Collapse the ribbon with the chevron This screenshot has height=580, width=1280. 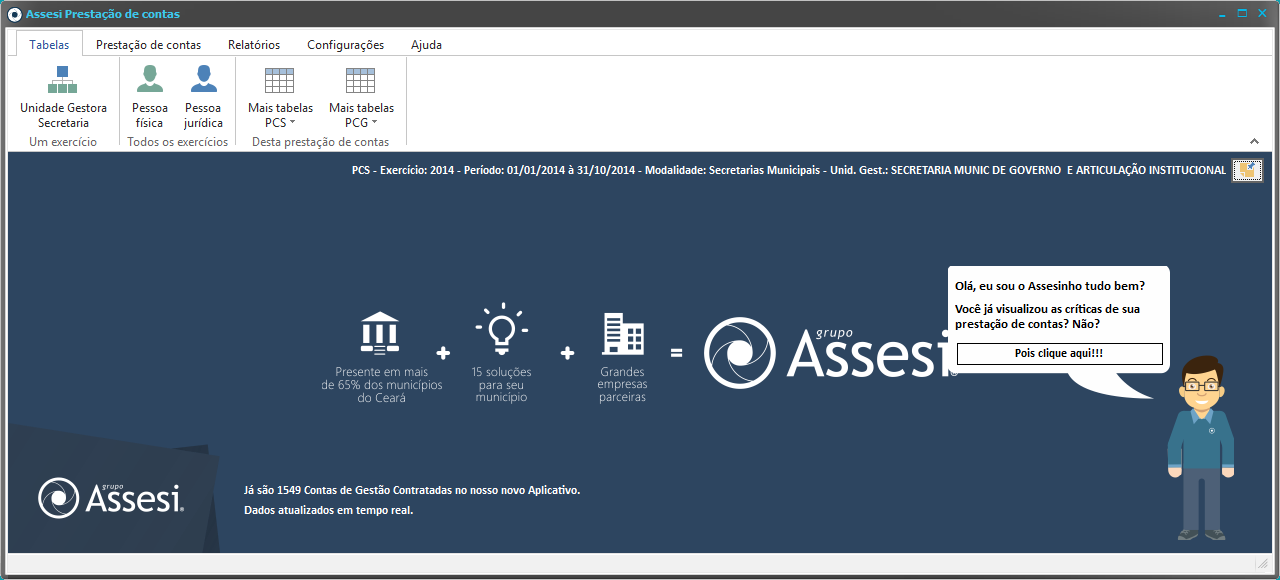[x=1255, y=141]
